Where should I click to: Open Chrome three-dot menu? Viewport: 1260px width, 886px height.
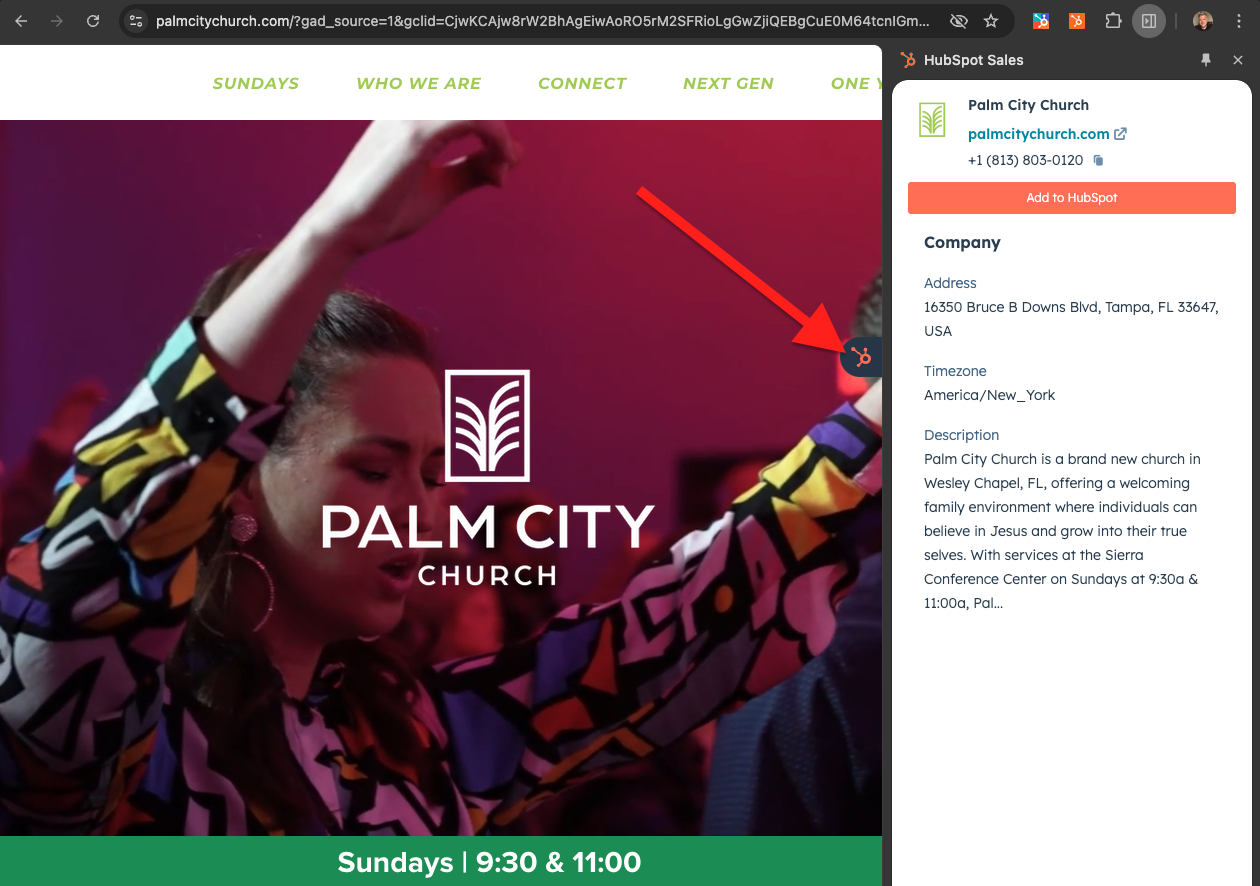(x=1239, y=20)
